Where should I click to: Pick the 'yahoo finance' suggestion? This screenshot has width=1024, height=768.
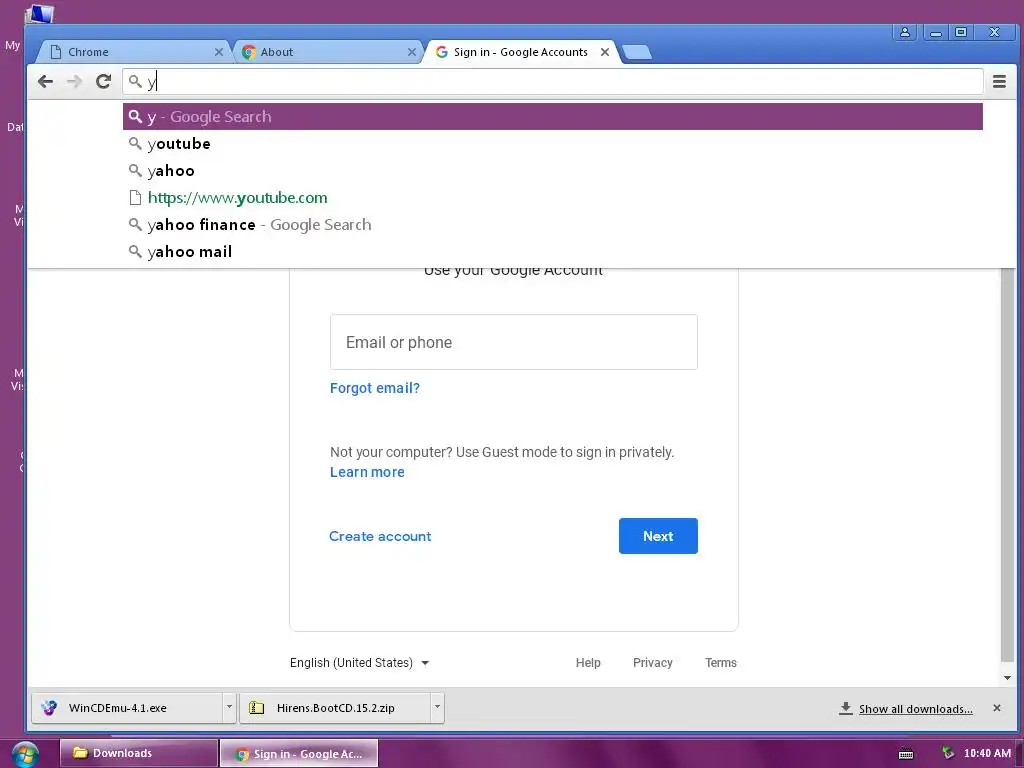coord(552,225)
